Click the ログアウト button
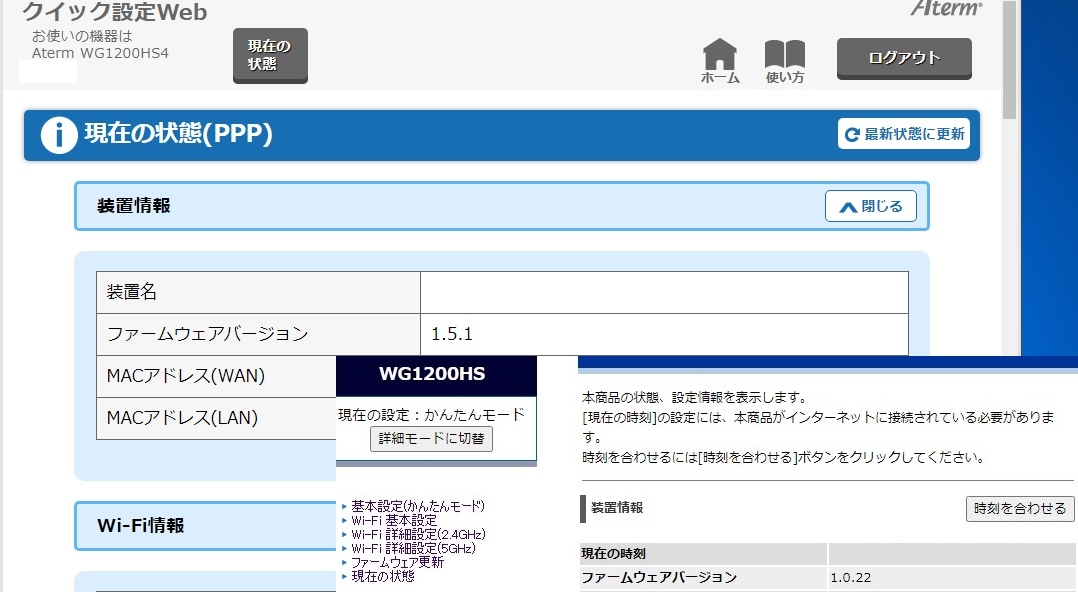The height and width of the screenshot is (592, 1078). [904, 58]
